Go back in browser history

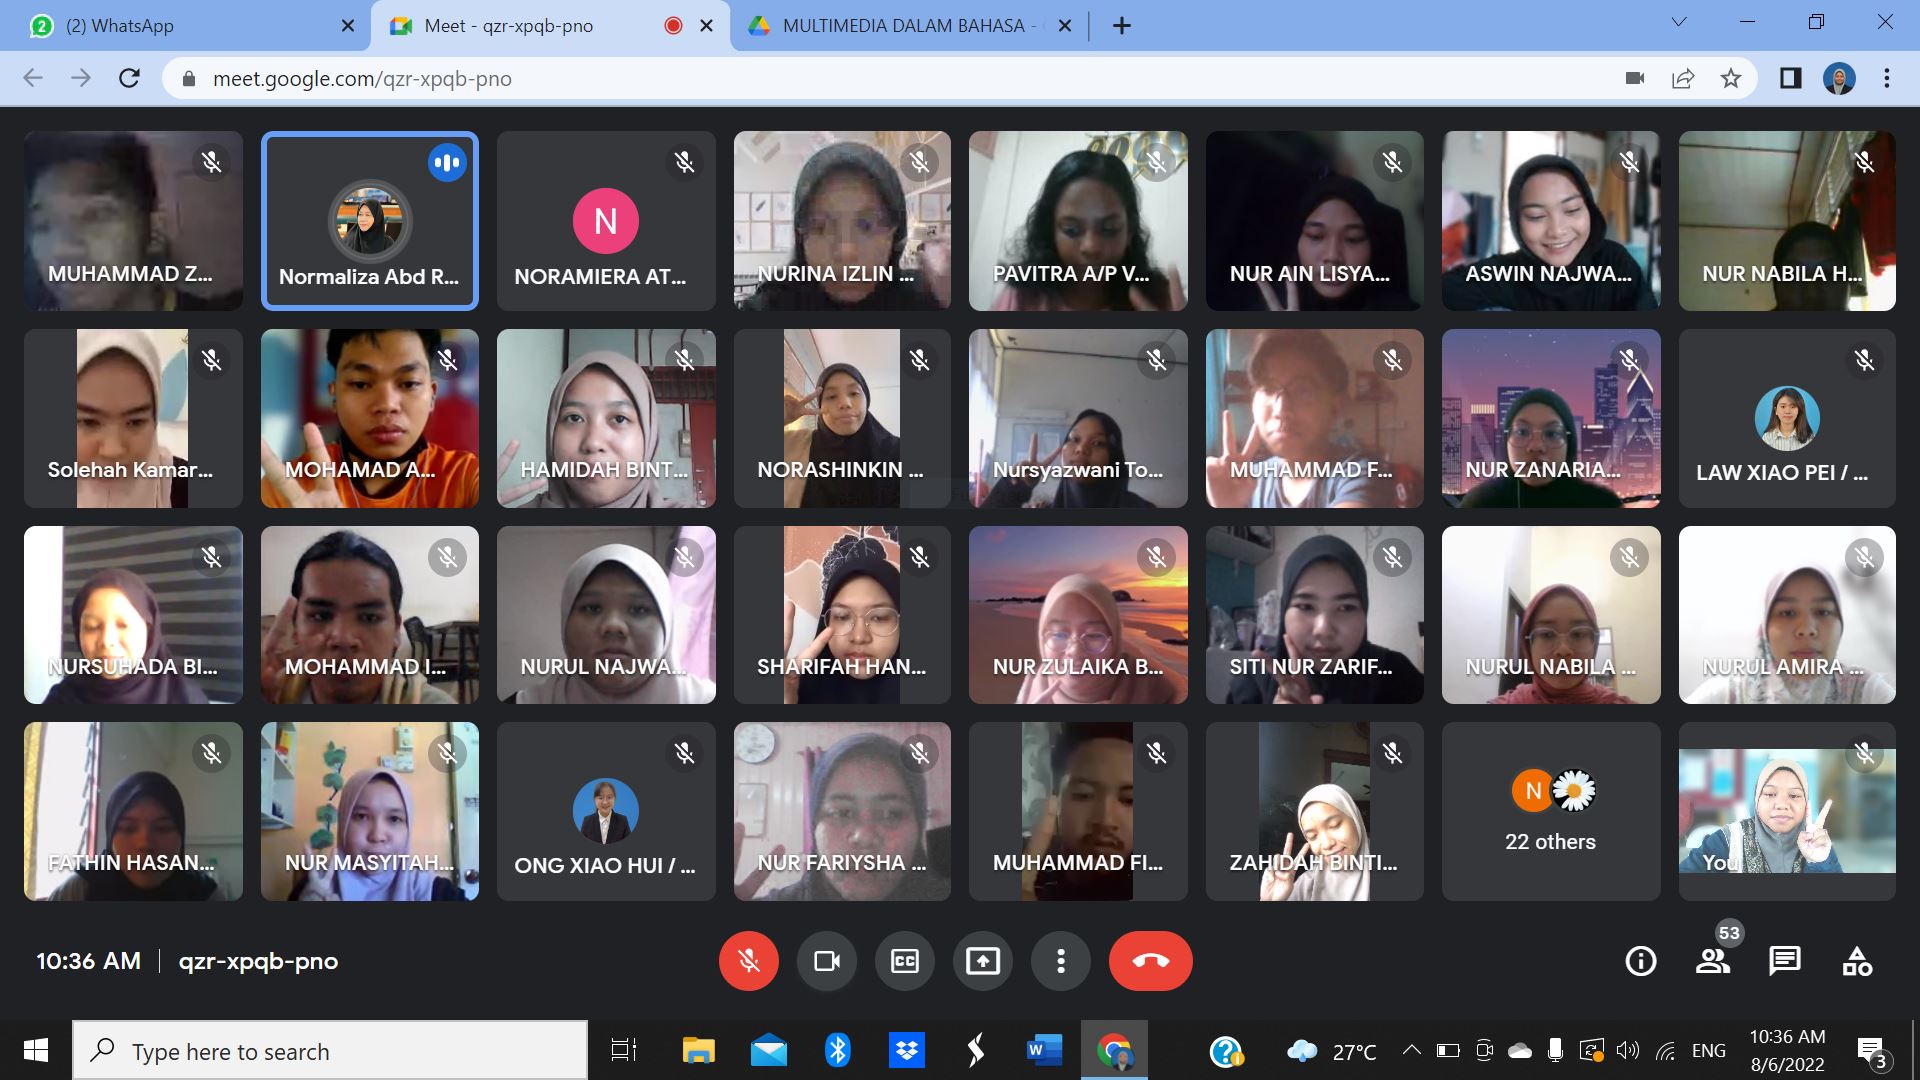[x=33, y=78]
